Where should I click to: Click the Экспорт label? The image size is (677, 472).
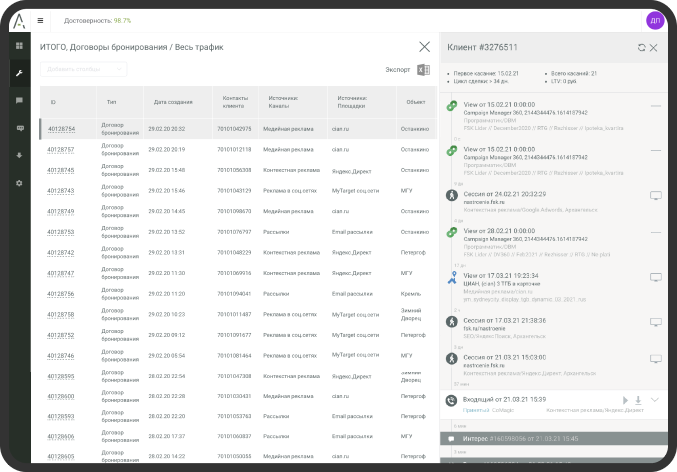pos(397,70)
